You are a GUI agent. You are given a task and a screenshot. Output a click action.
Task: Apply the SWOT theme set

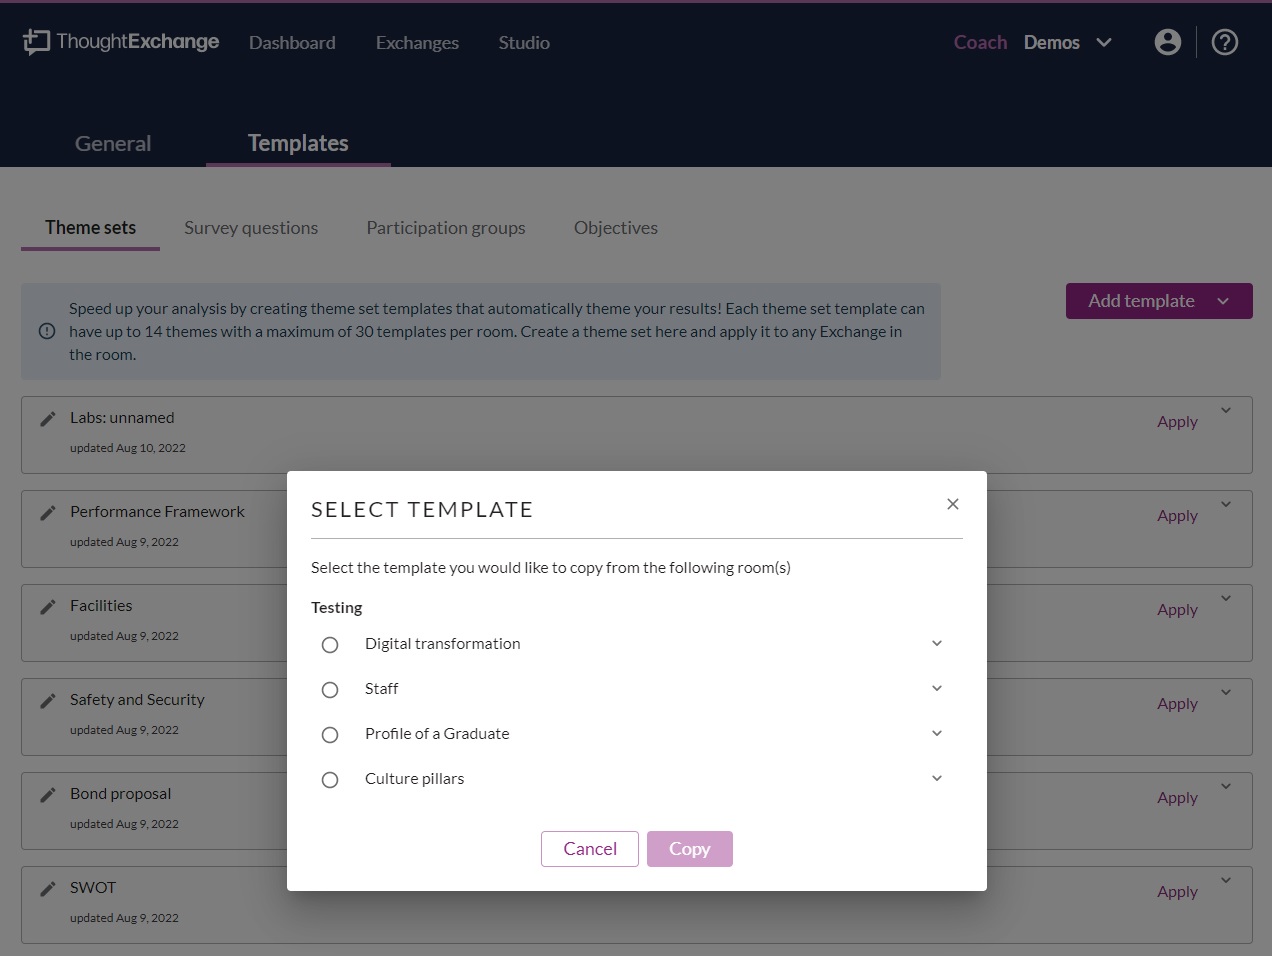tap(1177, 892)
